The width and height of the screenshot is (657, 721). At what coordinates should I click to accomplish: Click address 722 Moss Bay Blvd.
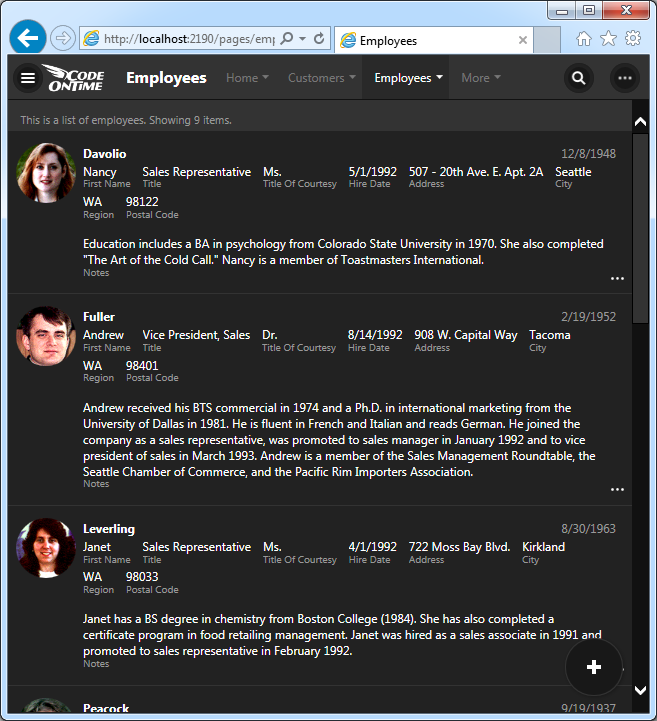click(x=459, y=547)
